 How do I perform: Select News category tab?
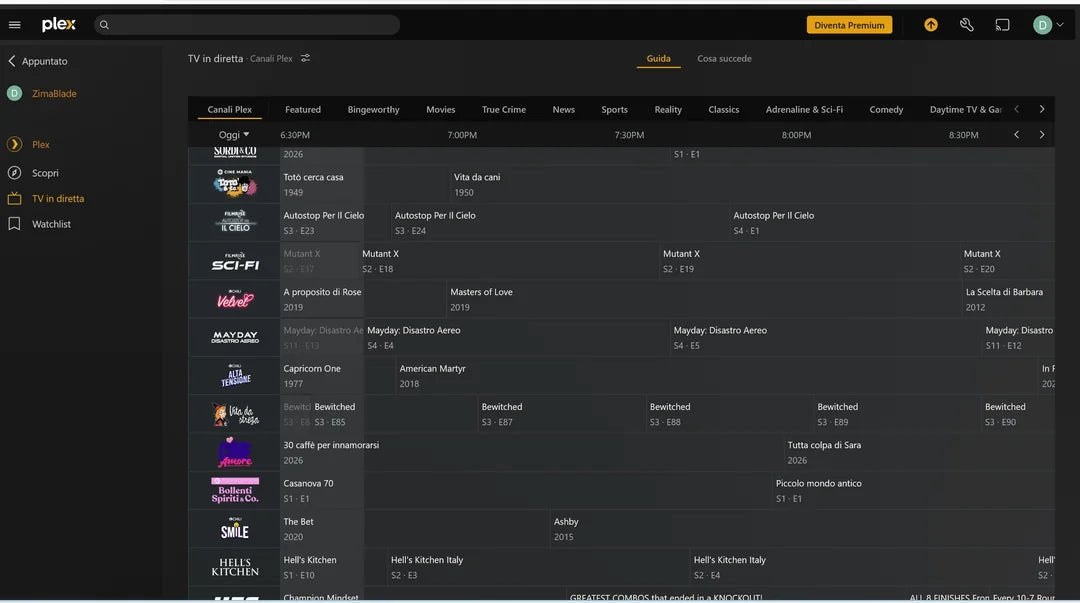563,110
